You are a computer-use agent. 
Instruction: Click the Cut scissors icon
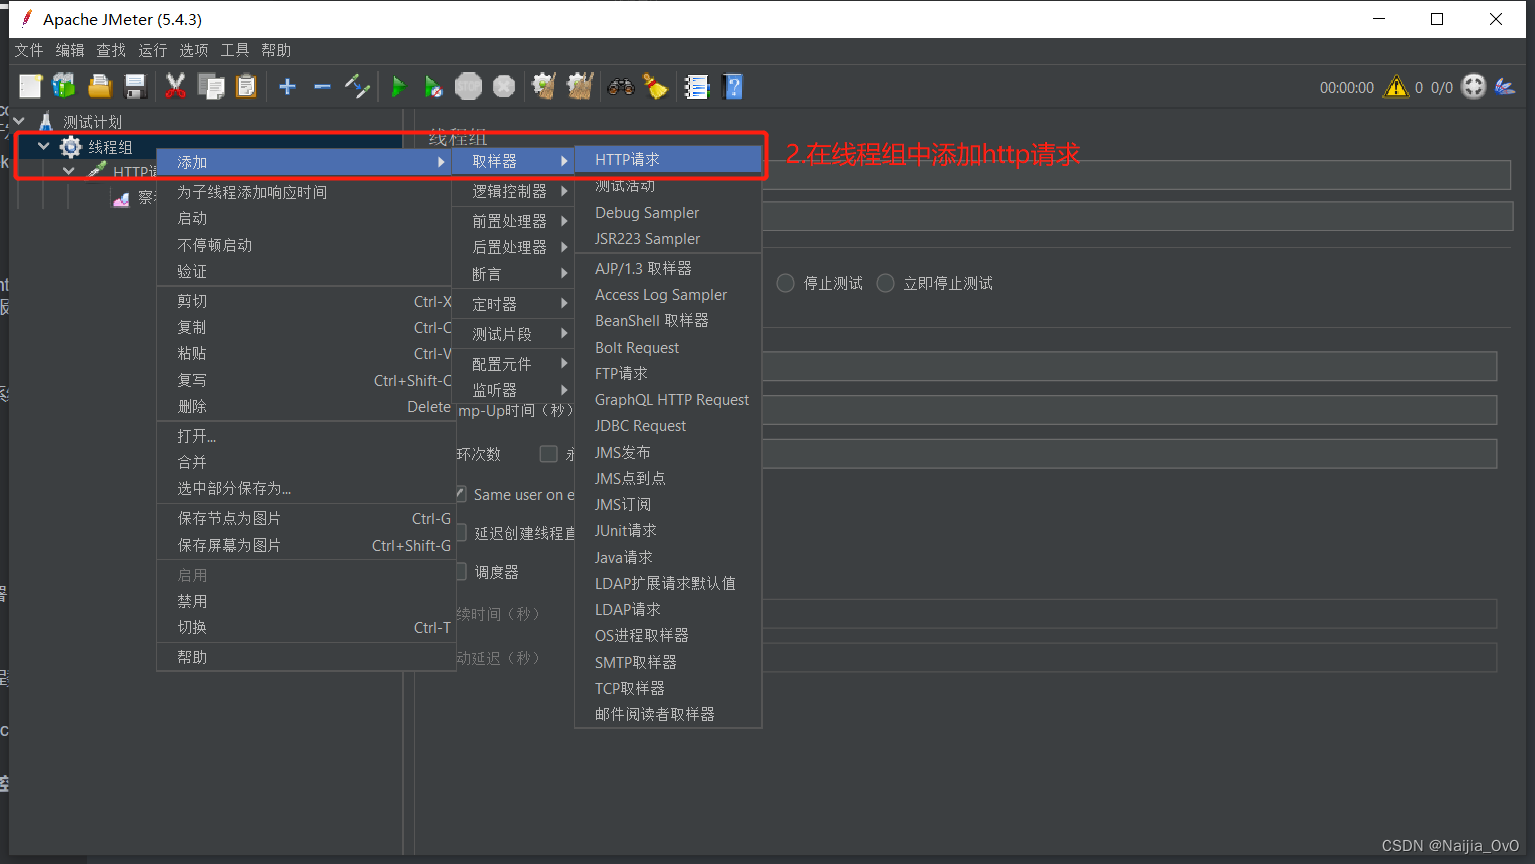click(x=176, y=87)
